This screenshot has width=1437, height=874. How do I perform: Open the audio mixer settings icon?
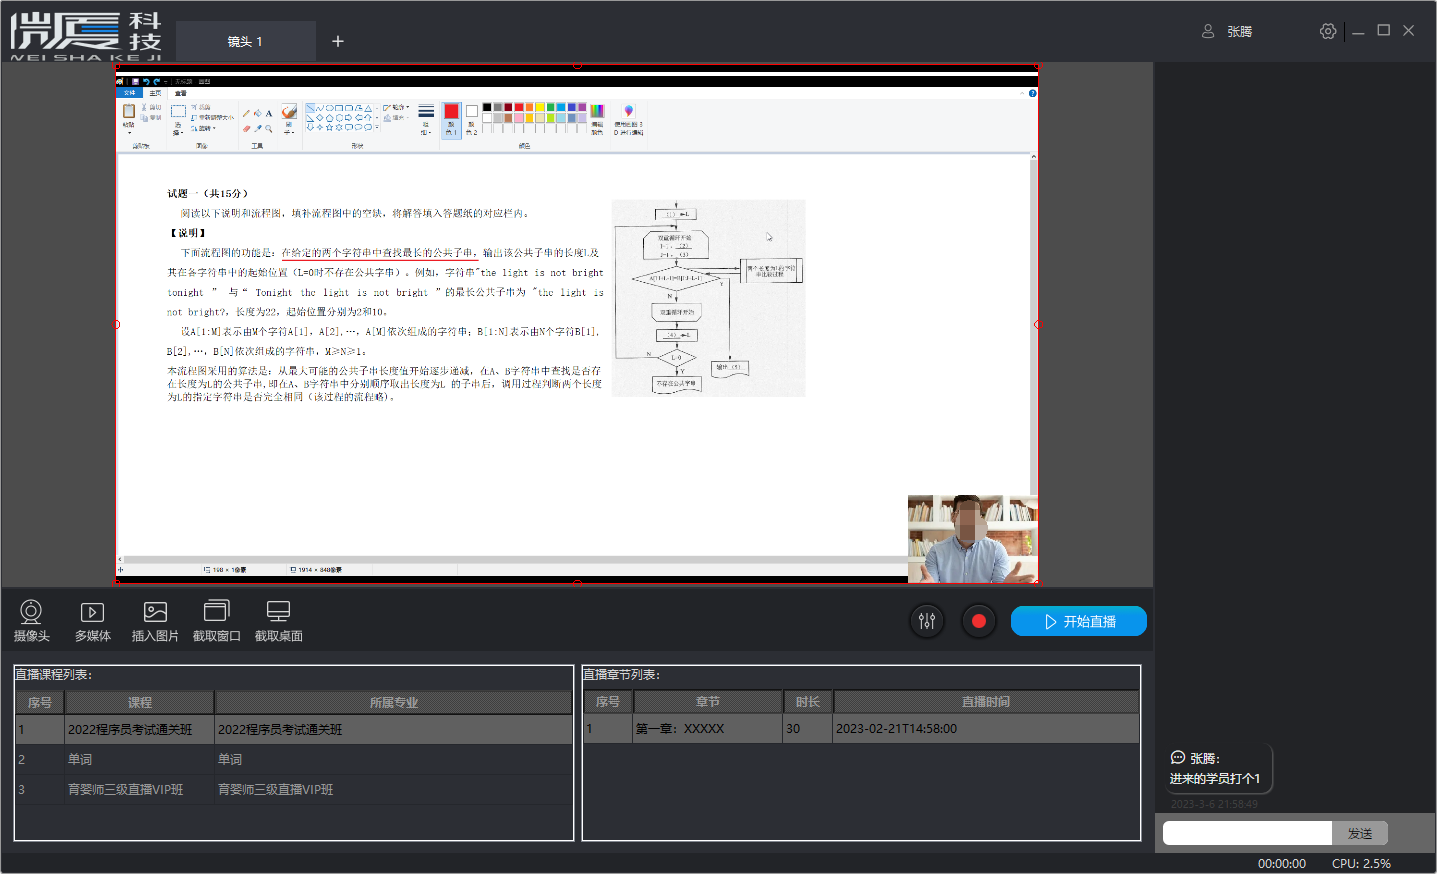click(x=927, y=621)
